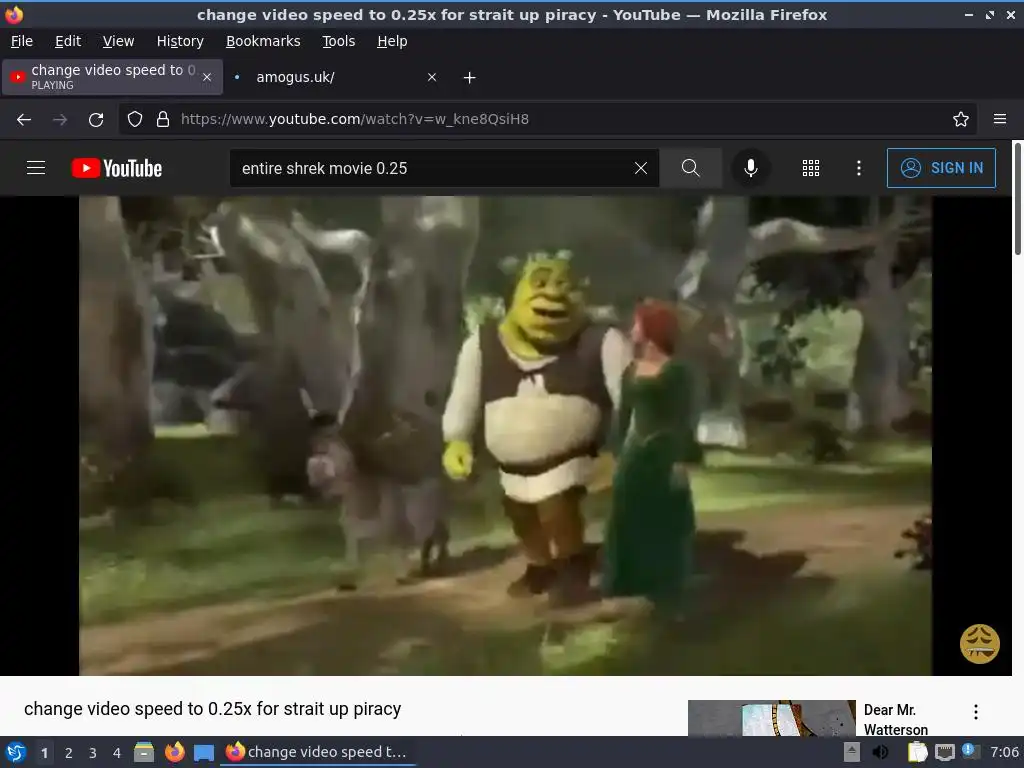The height and width of the screenshot is (768, 1024).
Task: Open the notification tray icon
Action: pyautogui.click(x=970, y=752)
